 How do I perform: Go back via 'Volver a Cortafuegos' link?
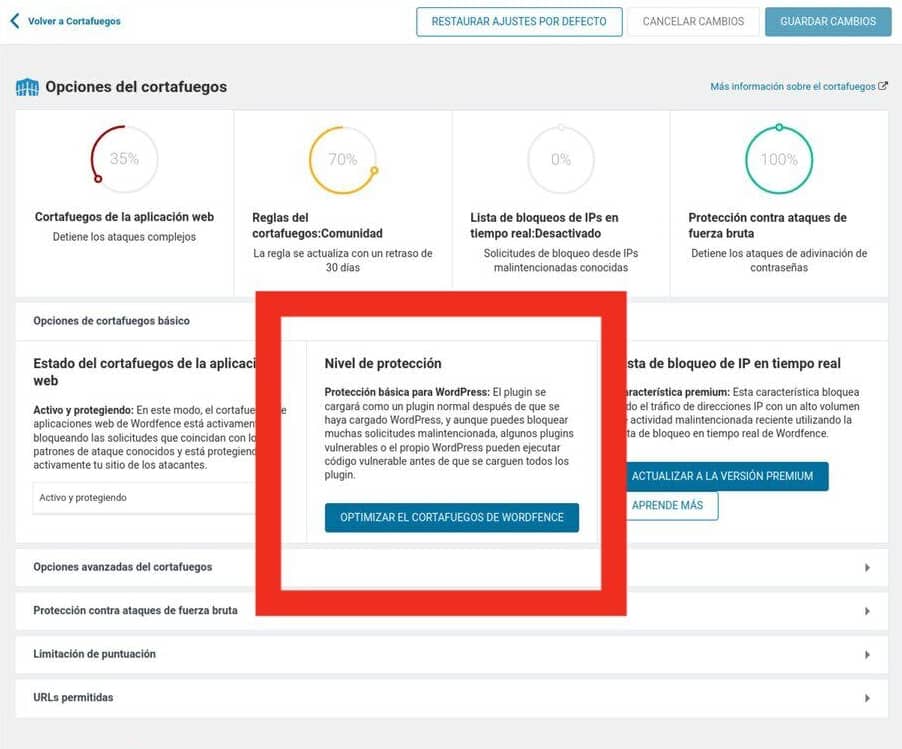coord(74,21)
